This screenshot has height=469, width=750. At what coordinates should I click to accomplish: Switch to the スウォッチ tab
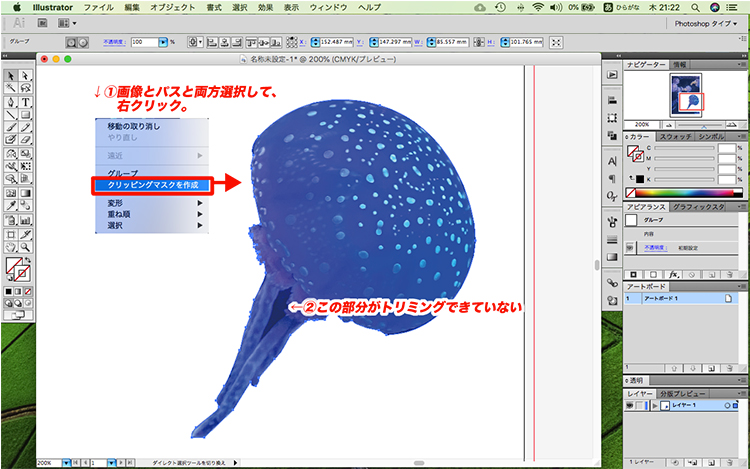(x=675, y=135)
